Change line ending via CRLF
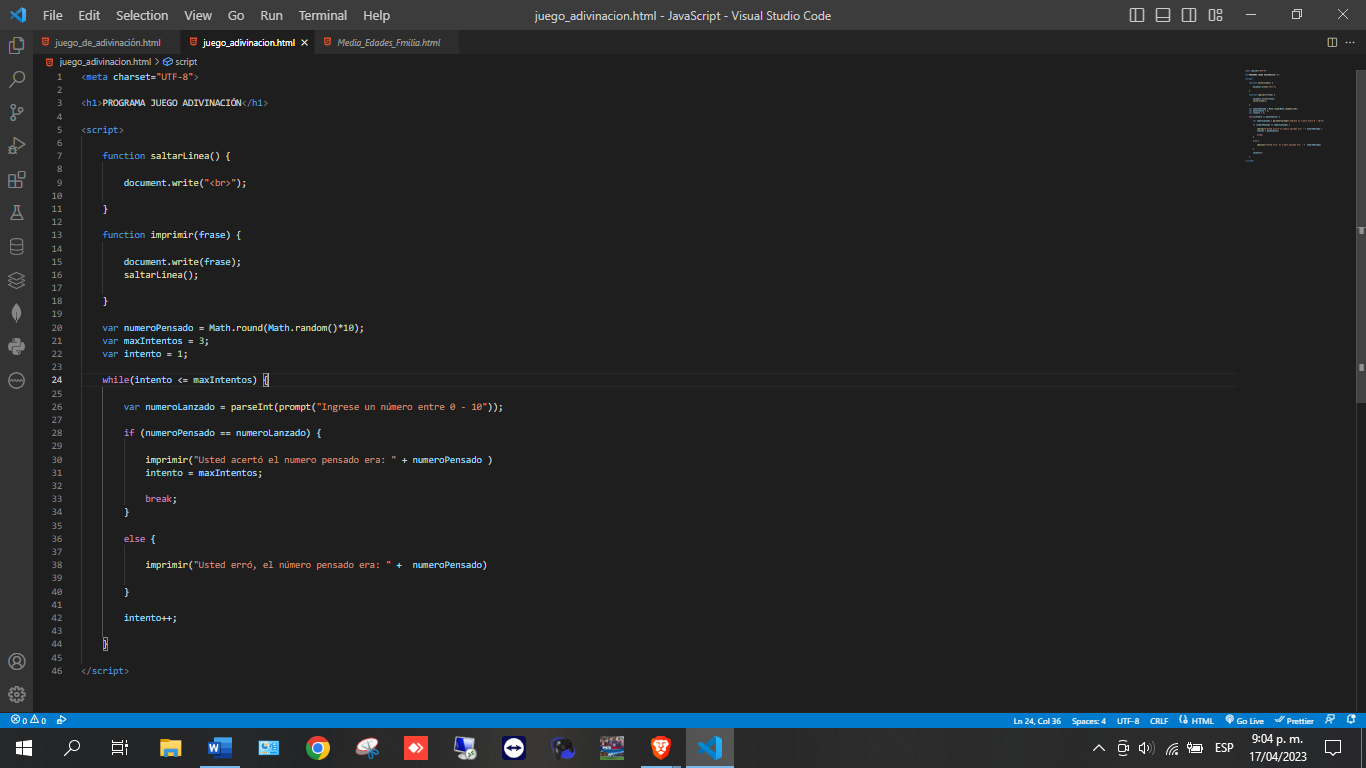 pyautogui.click(x=1159, y=720)
